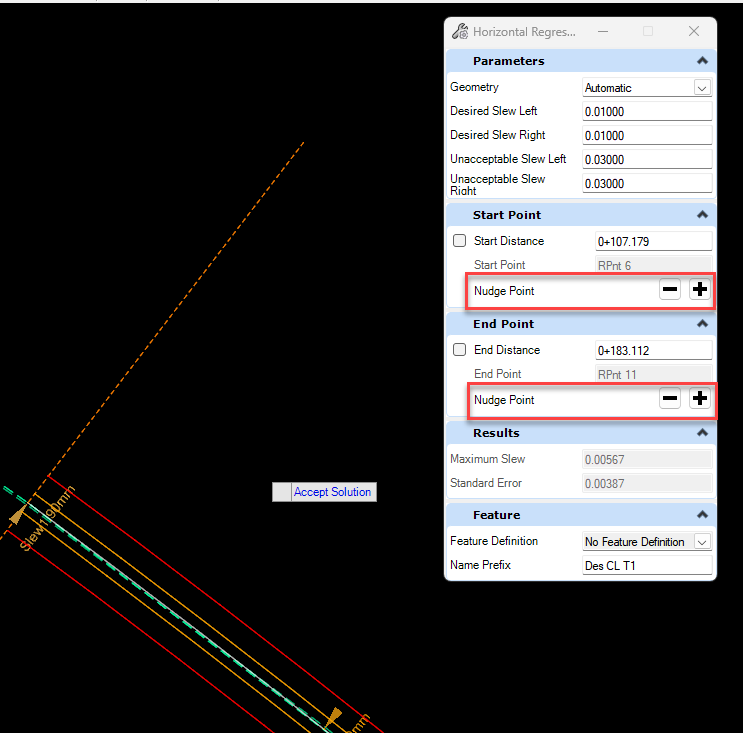Image resolution: width=743 pixels, height=733 pixels.
Task: Click the Desired Slew Right field
Action: [647, 136]
